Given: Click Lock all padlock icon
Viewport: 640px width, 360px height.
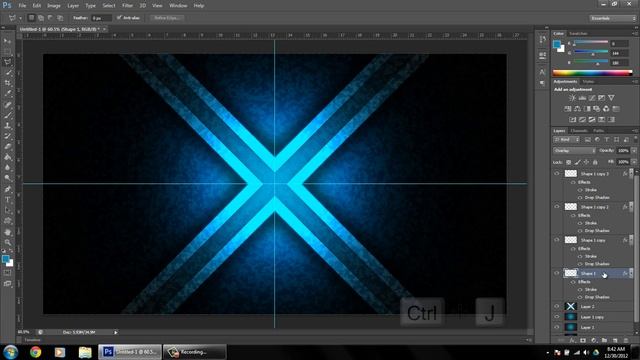Looking at the screenshot, I should tap(596, 162).
